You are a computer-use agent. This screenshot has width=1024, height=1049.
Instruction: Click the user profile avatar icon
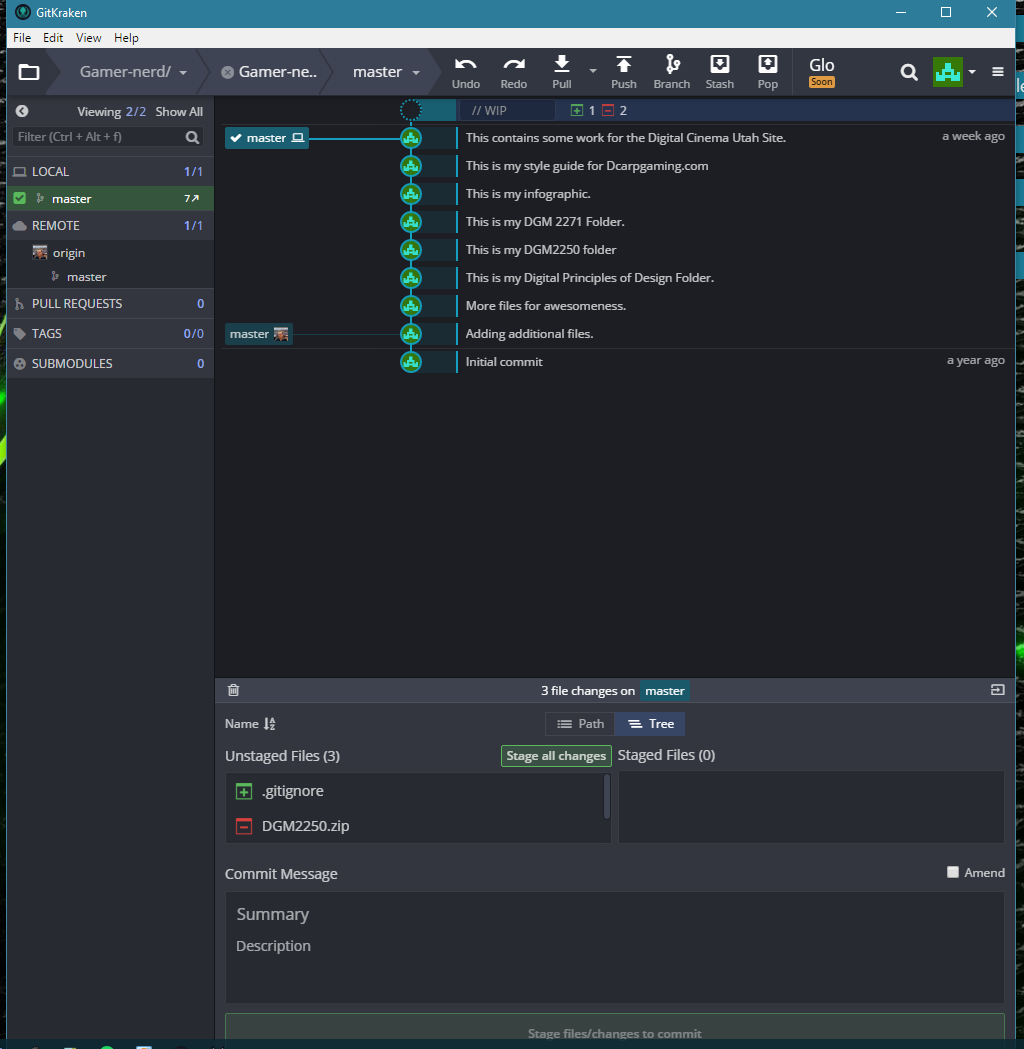(x=948, y=72)
